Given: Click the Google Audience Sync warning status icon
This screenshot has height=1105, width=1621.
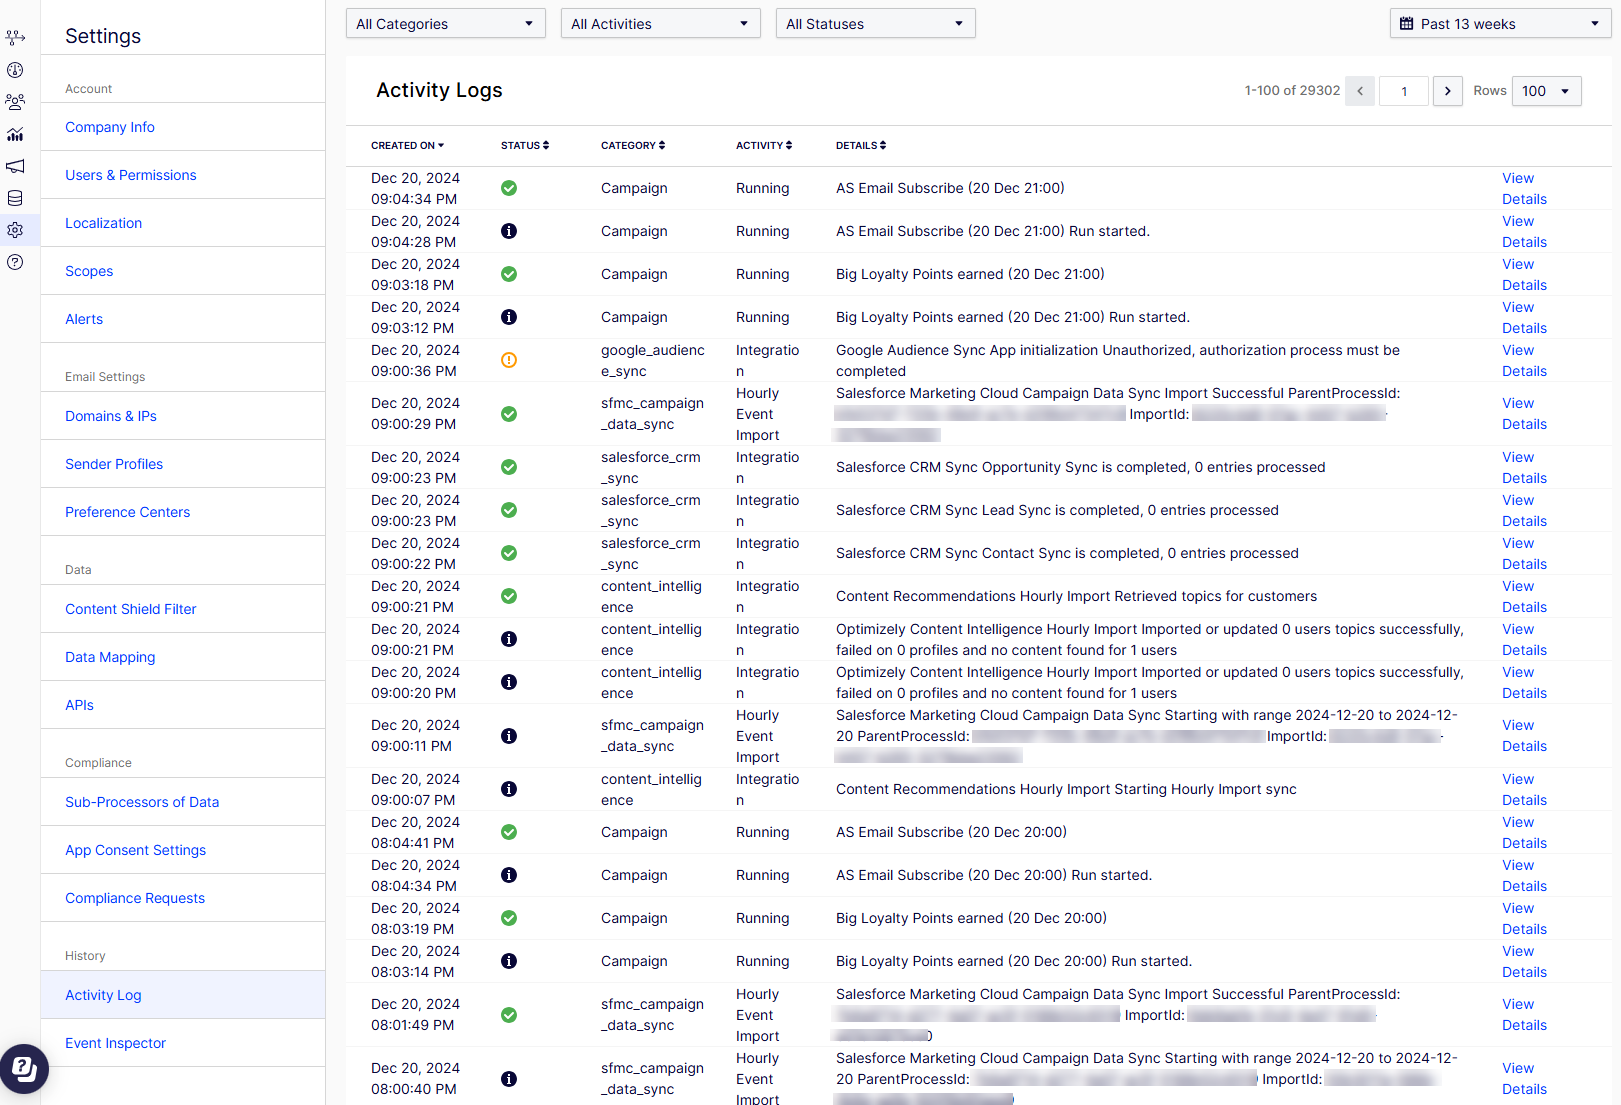Looking at the screenshot, I should pyautogui.click(x=509, y=360).
